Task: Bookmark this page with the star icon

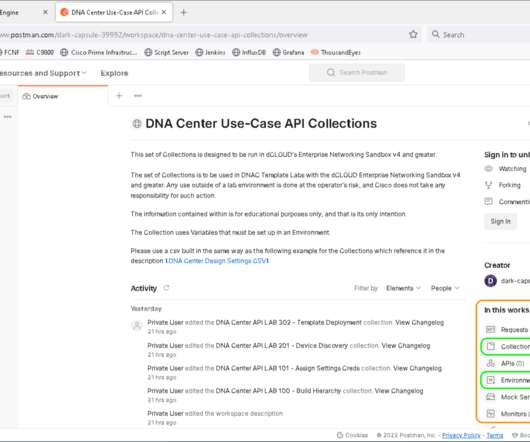Action: coord(413,34)
